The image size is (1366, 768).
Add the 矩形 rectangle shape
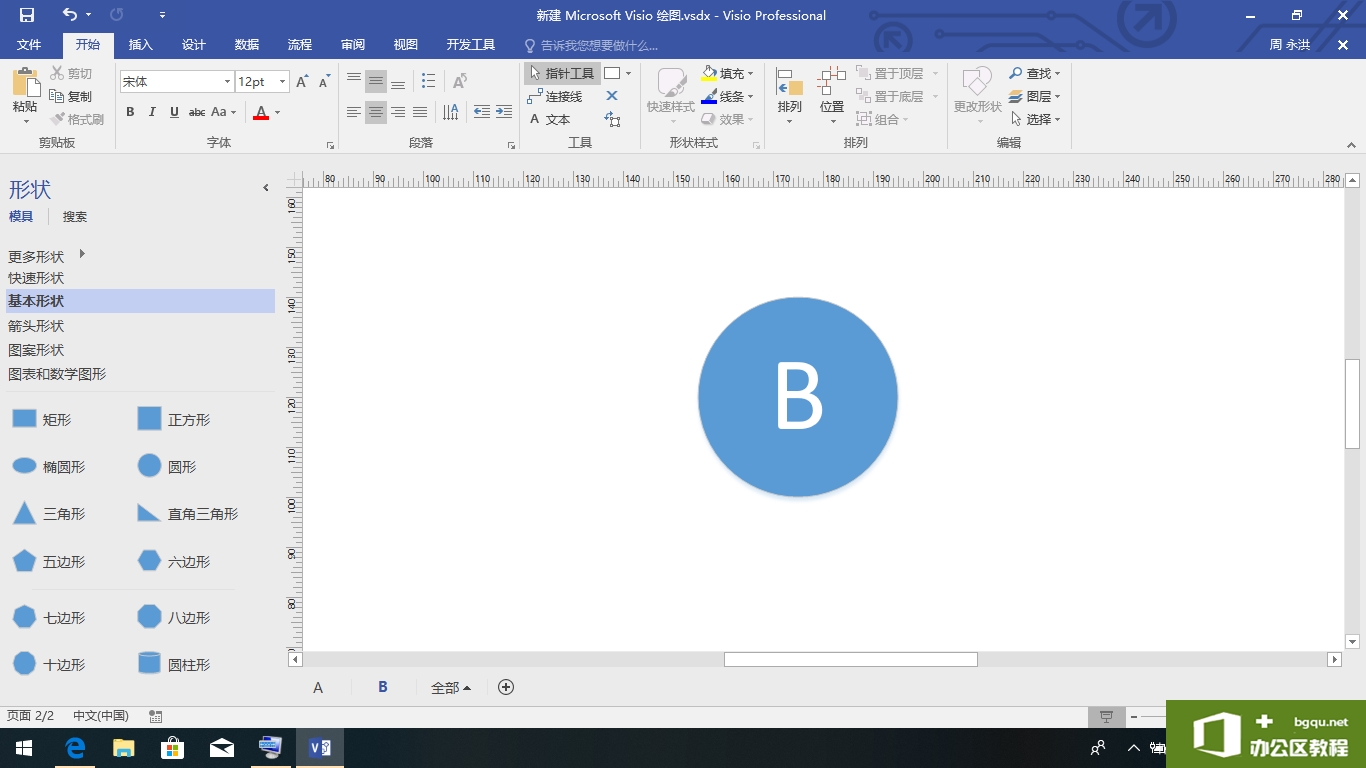coord(41,420)
